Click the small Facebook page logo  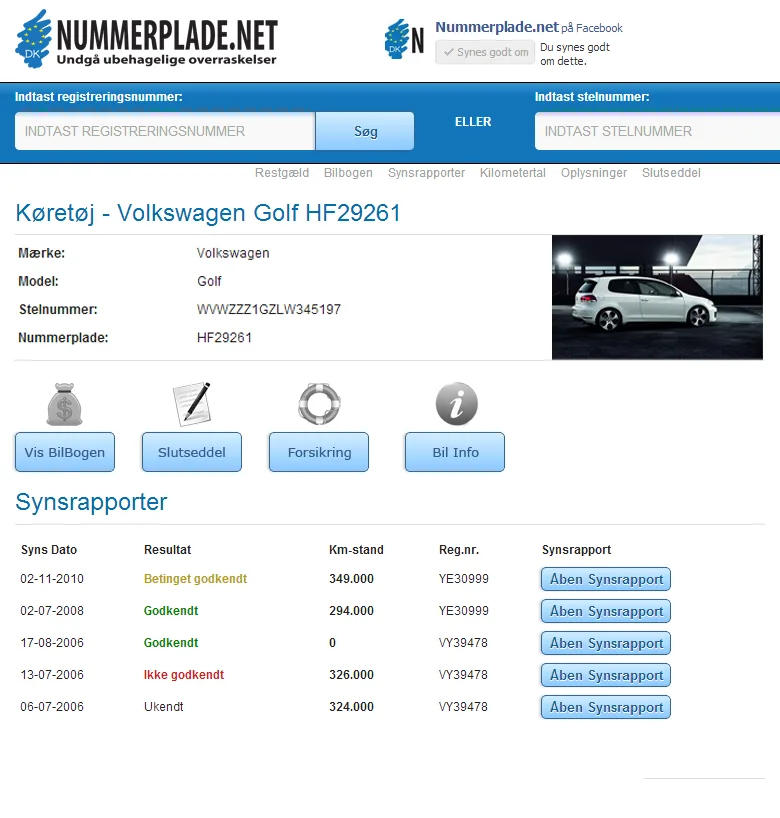click(x=404, y=39)
